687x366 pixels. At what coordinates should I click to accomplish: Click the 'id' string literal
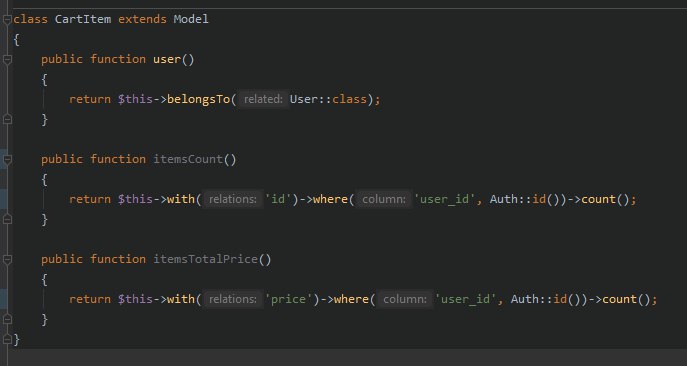tap(279, 199)
